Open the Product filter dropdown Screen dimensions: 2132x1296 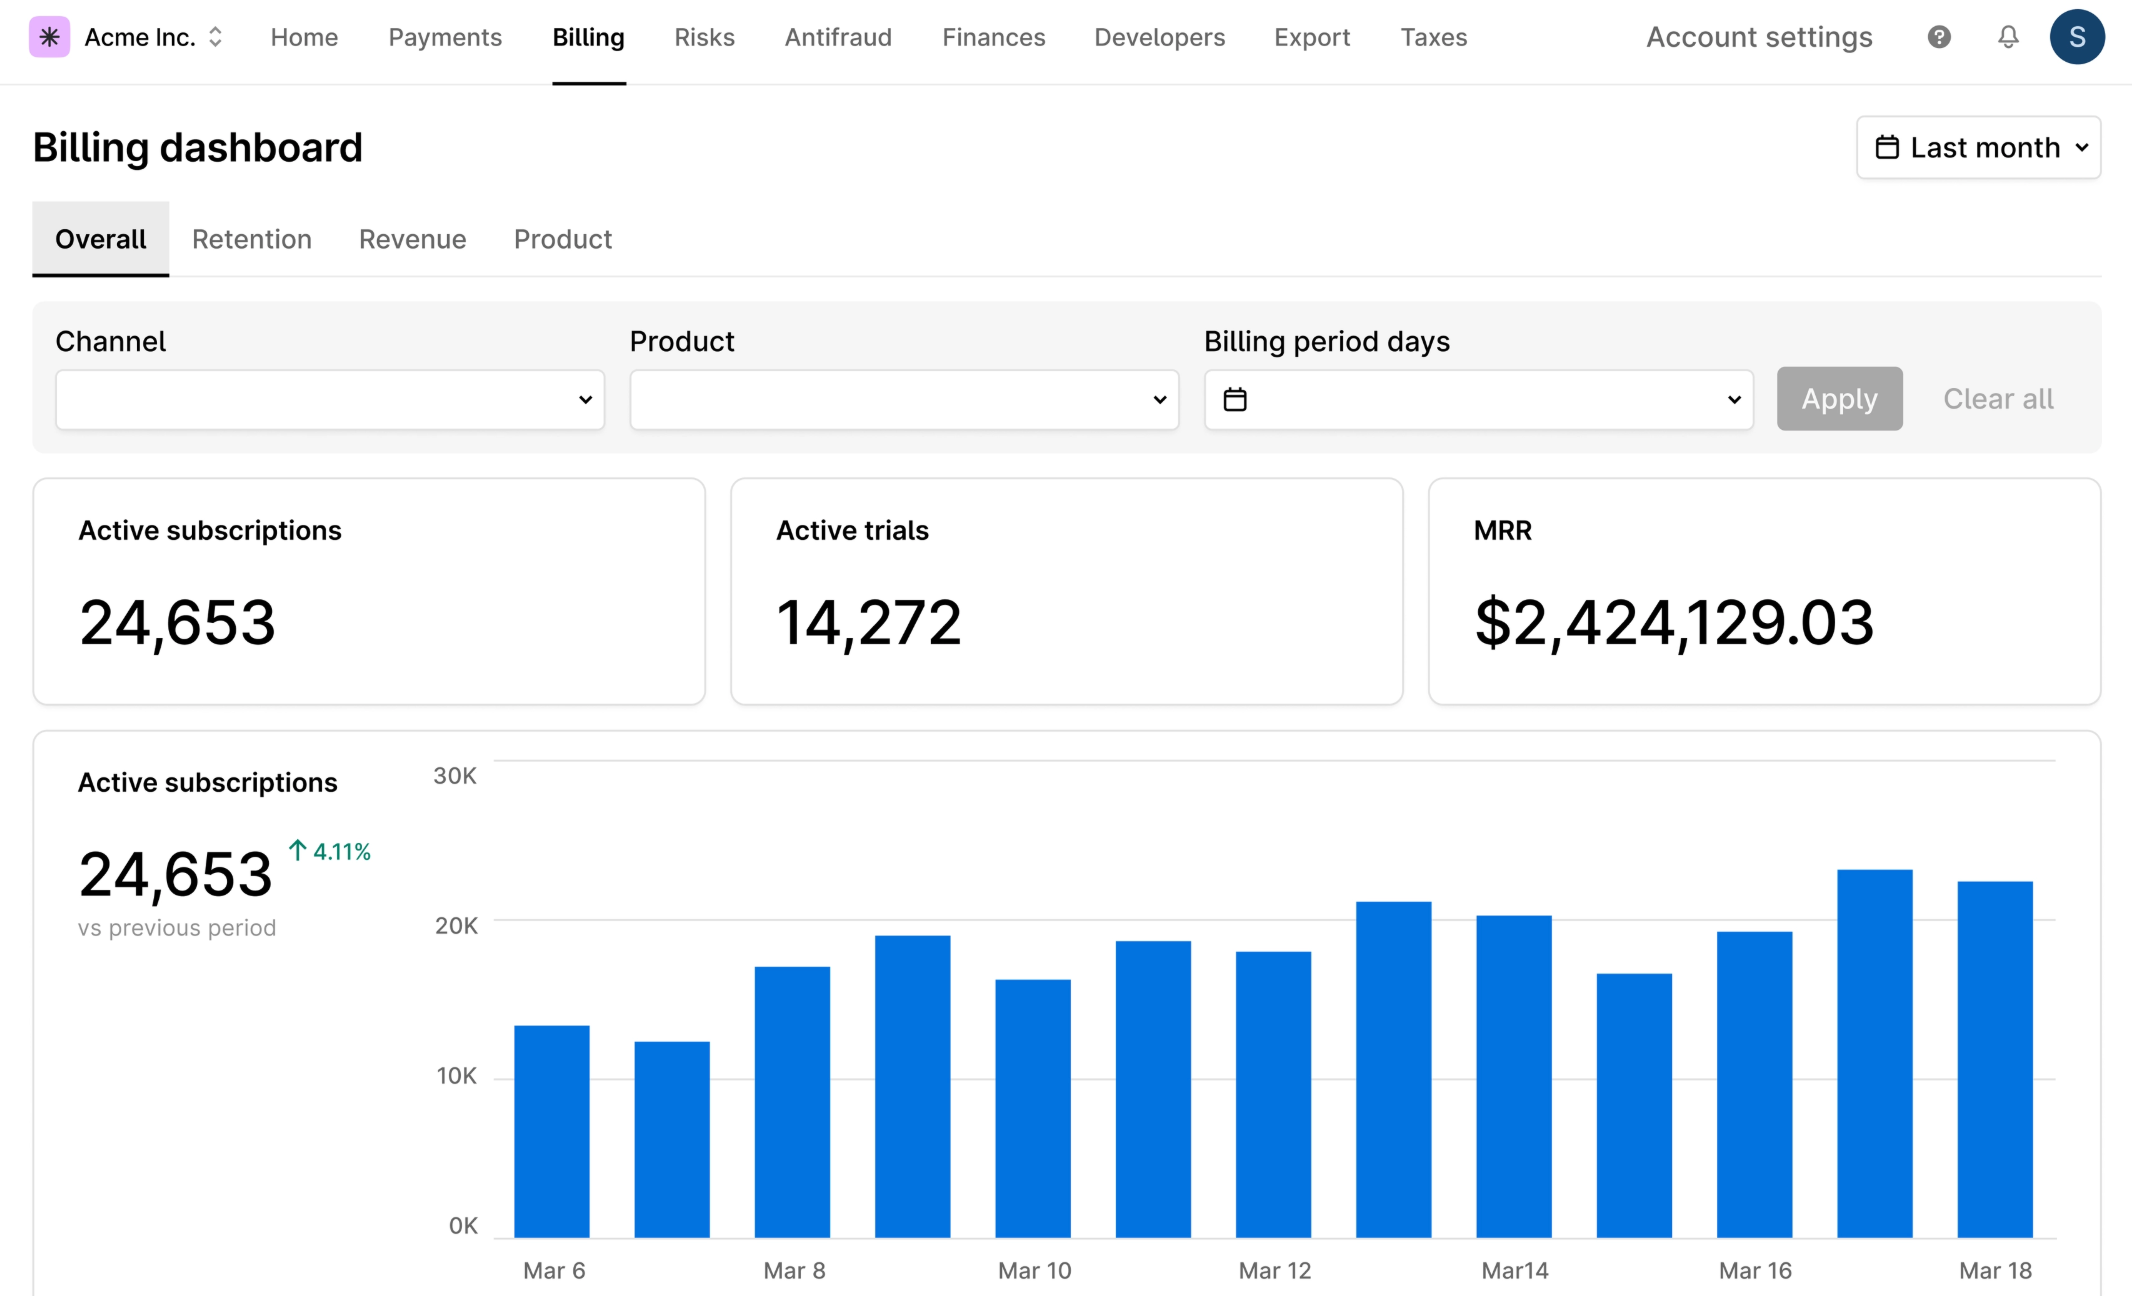(904, 400)
